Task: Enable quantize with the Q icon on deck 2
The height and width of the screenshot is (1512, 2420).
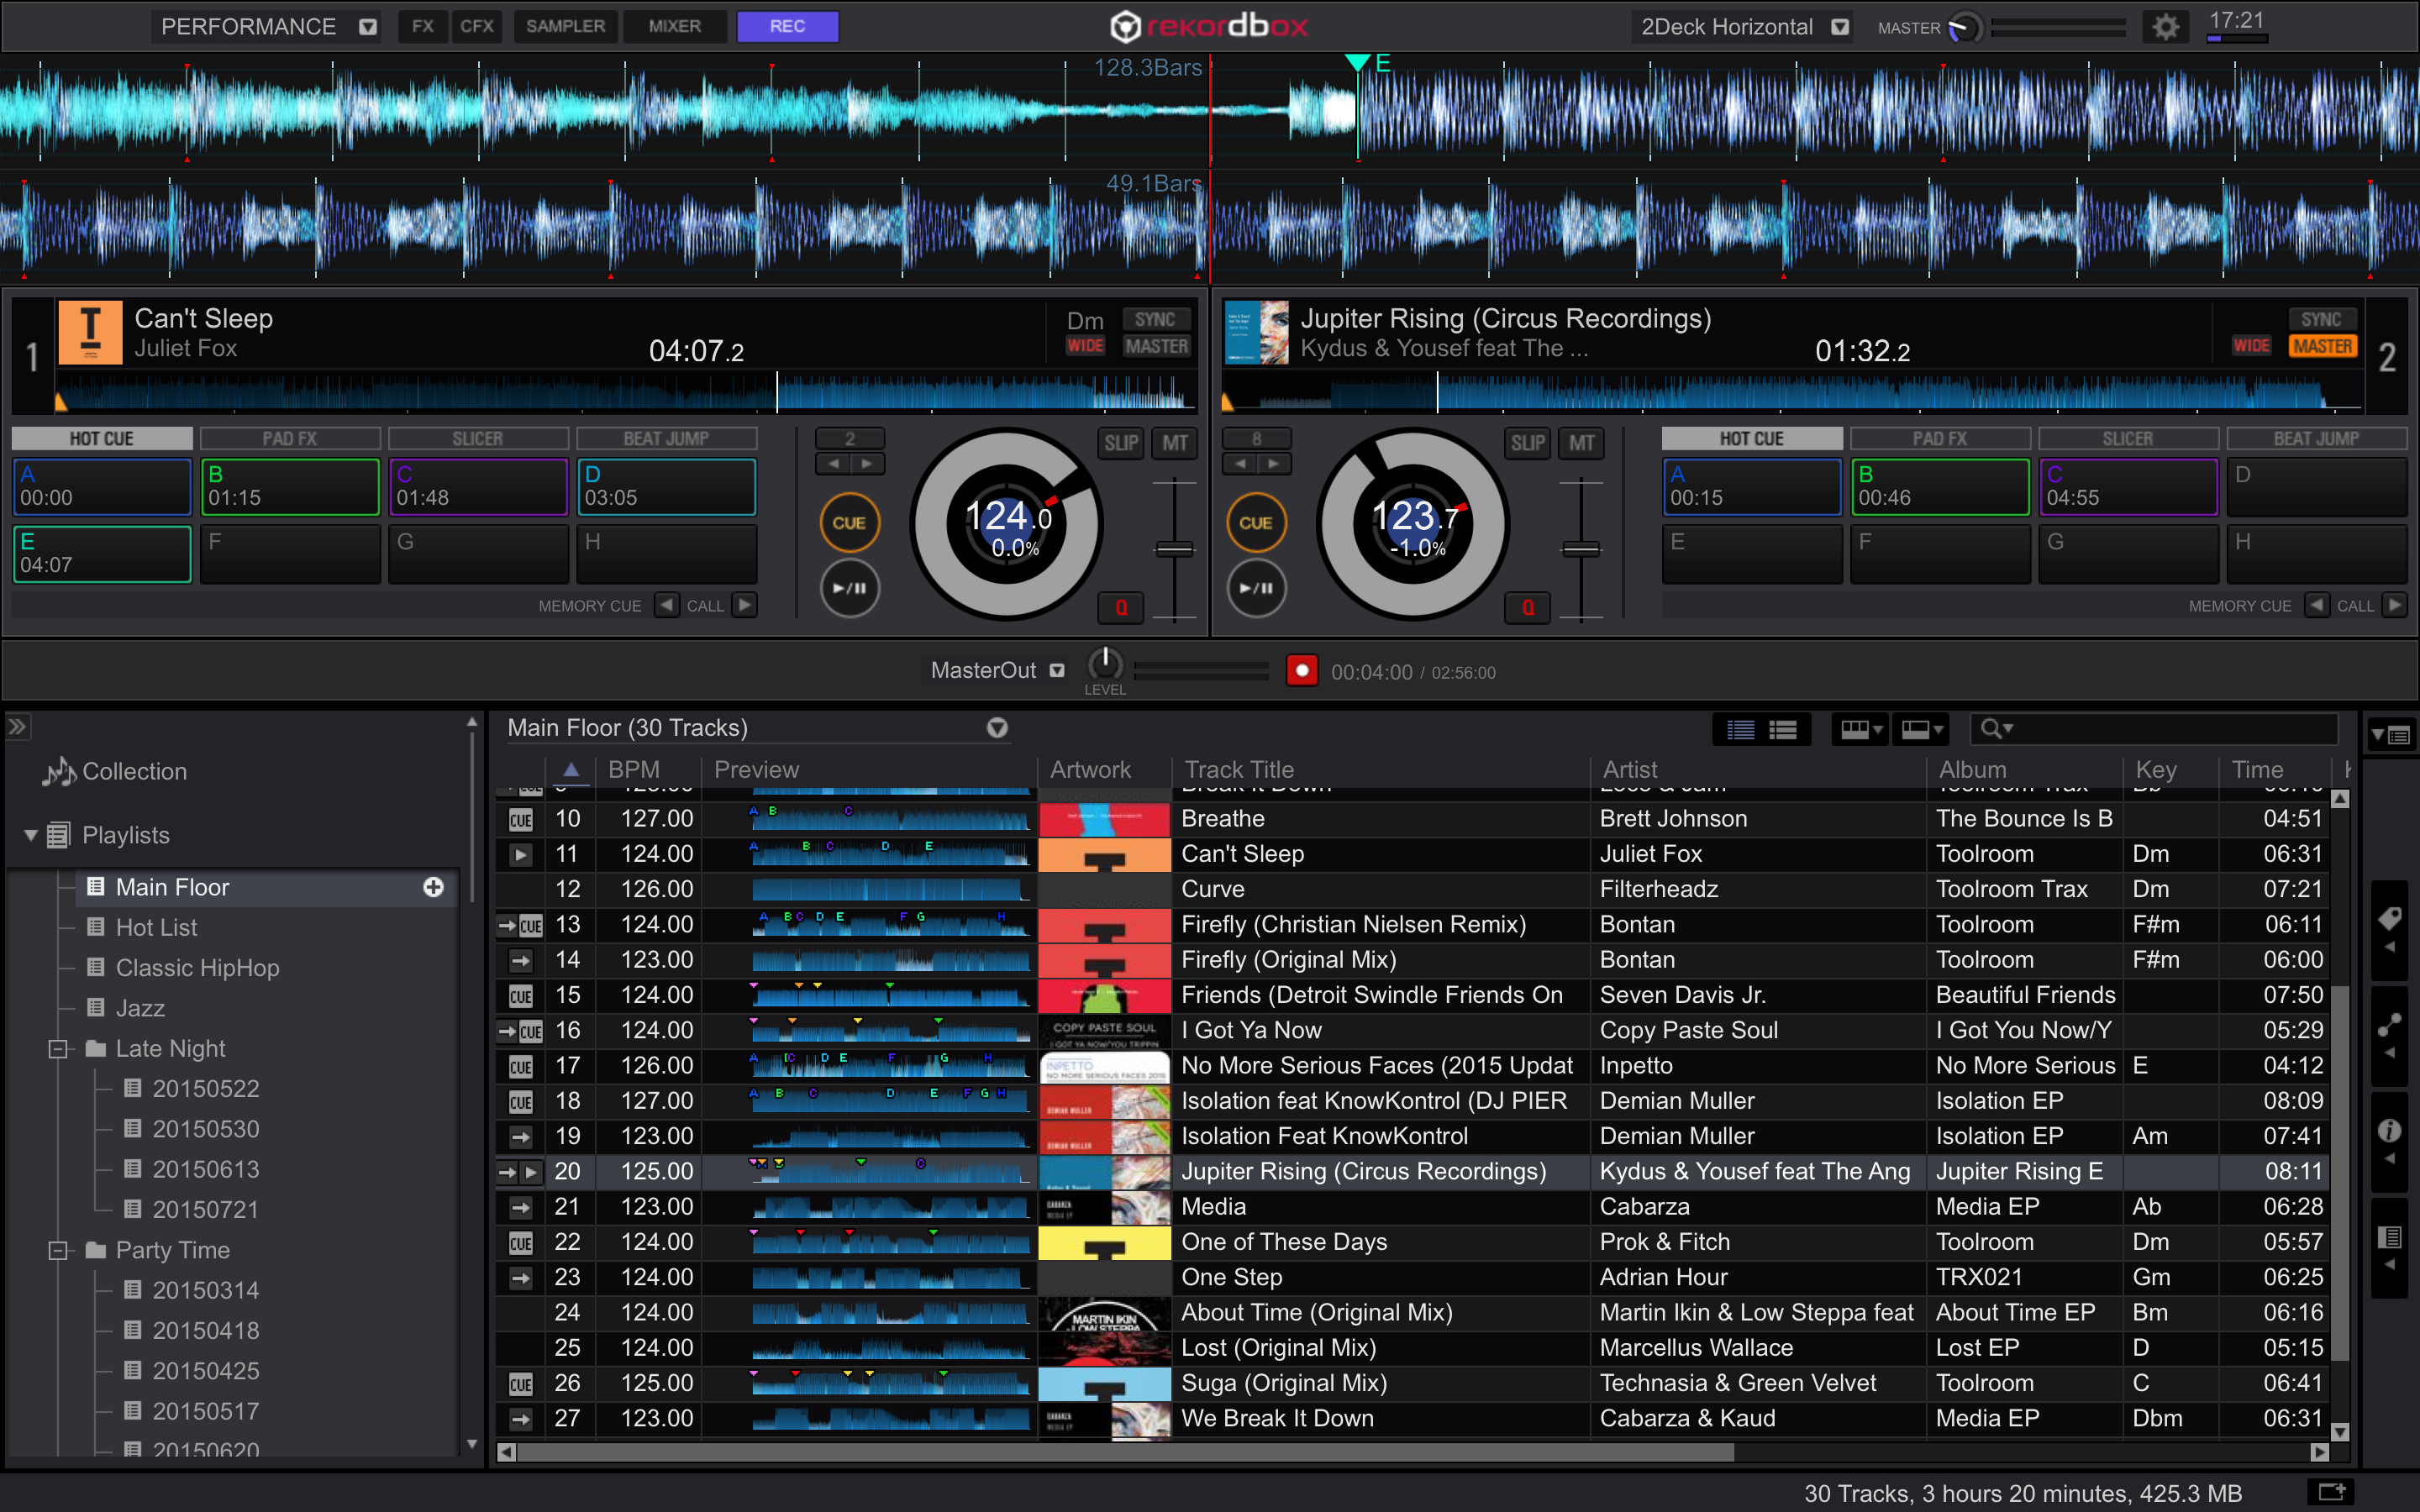Action: (x=1527, y=607)
